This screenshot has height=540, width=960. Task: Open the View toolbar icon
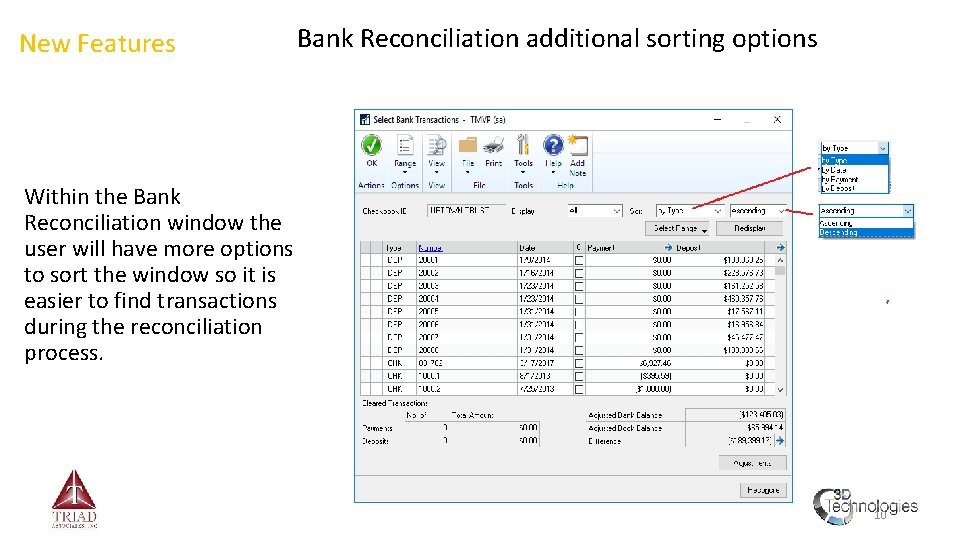(437, 146)
